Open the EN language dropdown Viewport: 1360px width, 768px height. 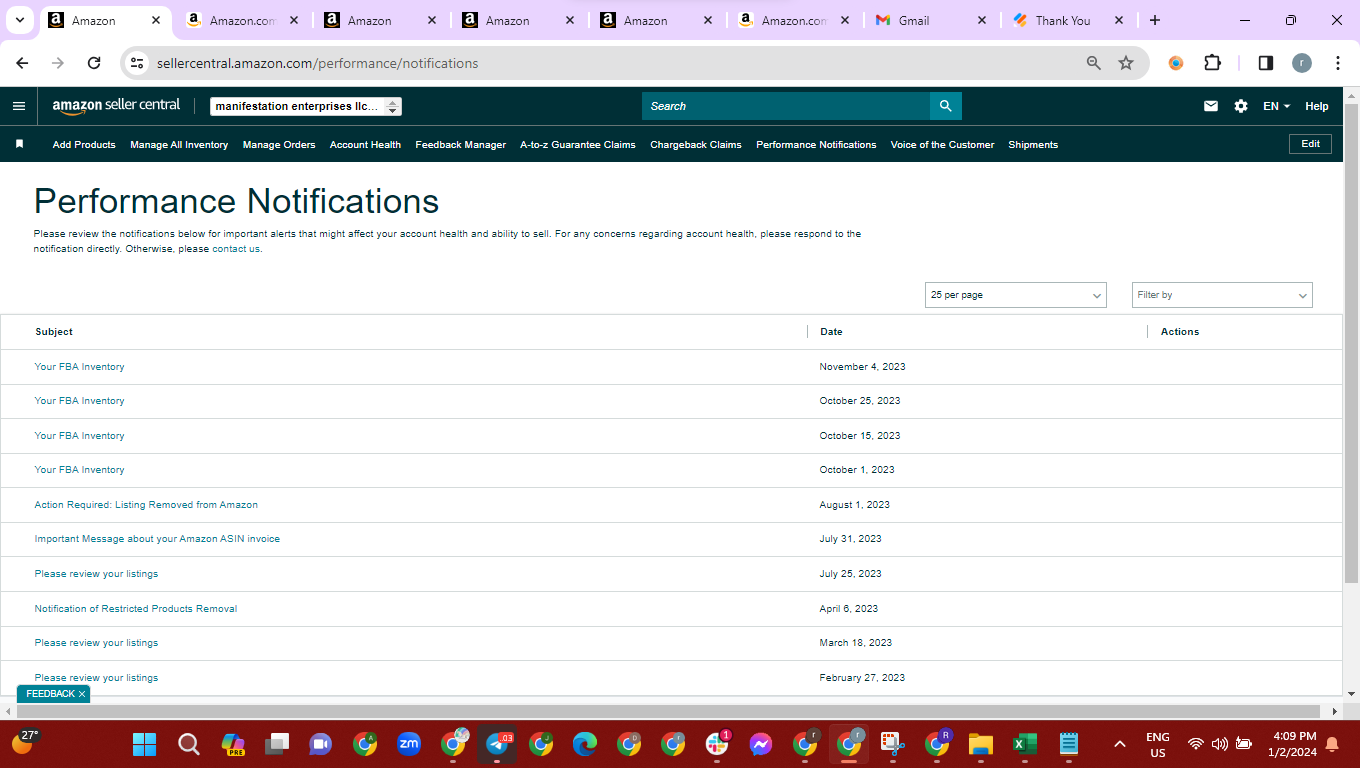coord(1276,106)
